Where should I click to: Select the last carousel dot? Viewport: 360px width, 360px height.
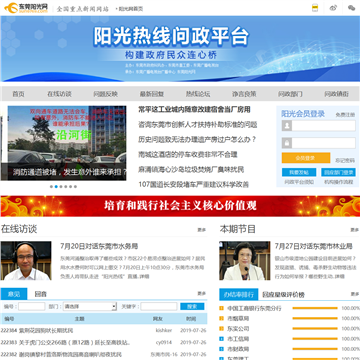point(75,187)
